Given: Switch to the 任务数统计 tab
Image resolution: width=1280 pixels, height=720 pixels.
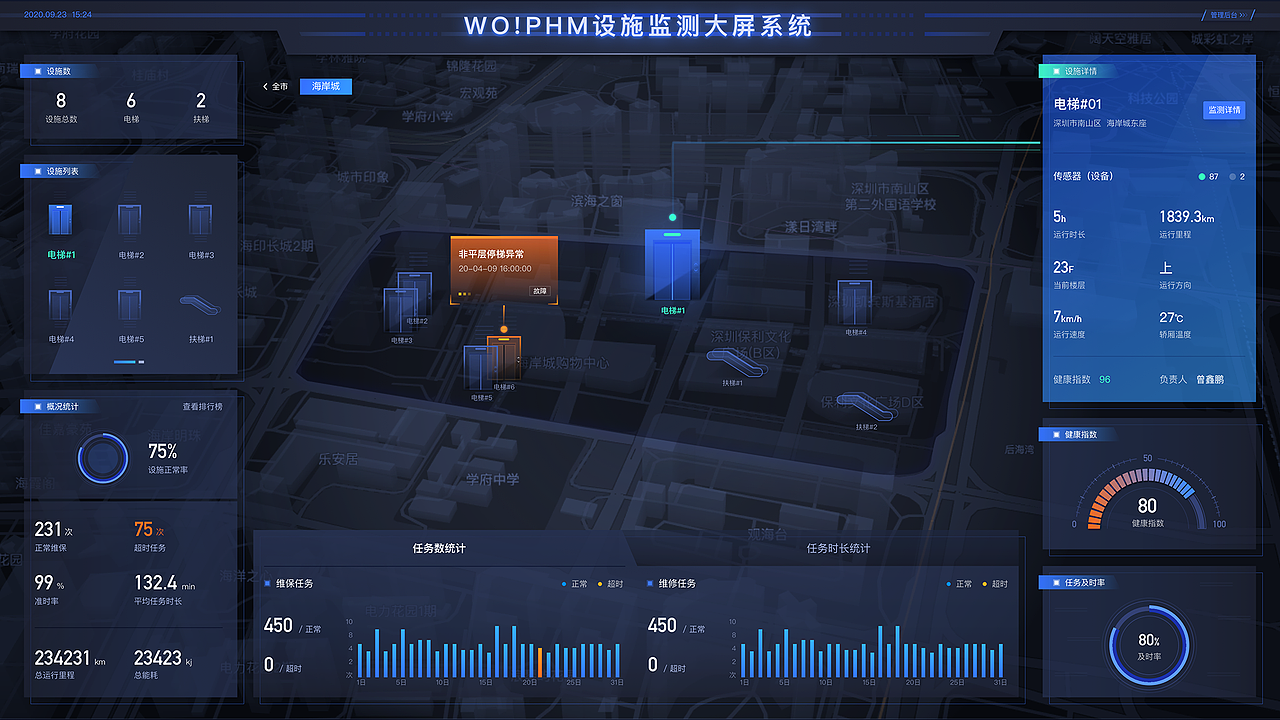Looking at the screenshot, I should [x=439, y=548].
